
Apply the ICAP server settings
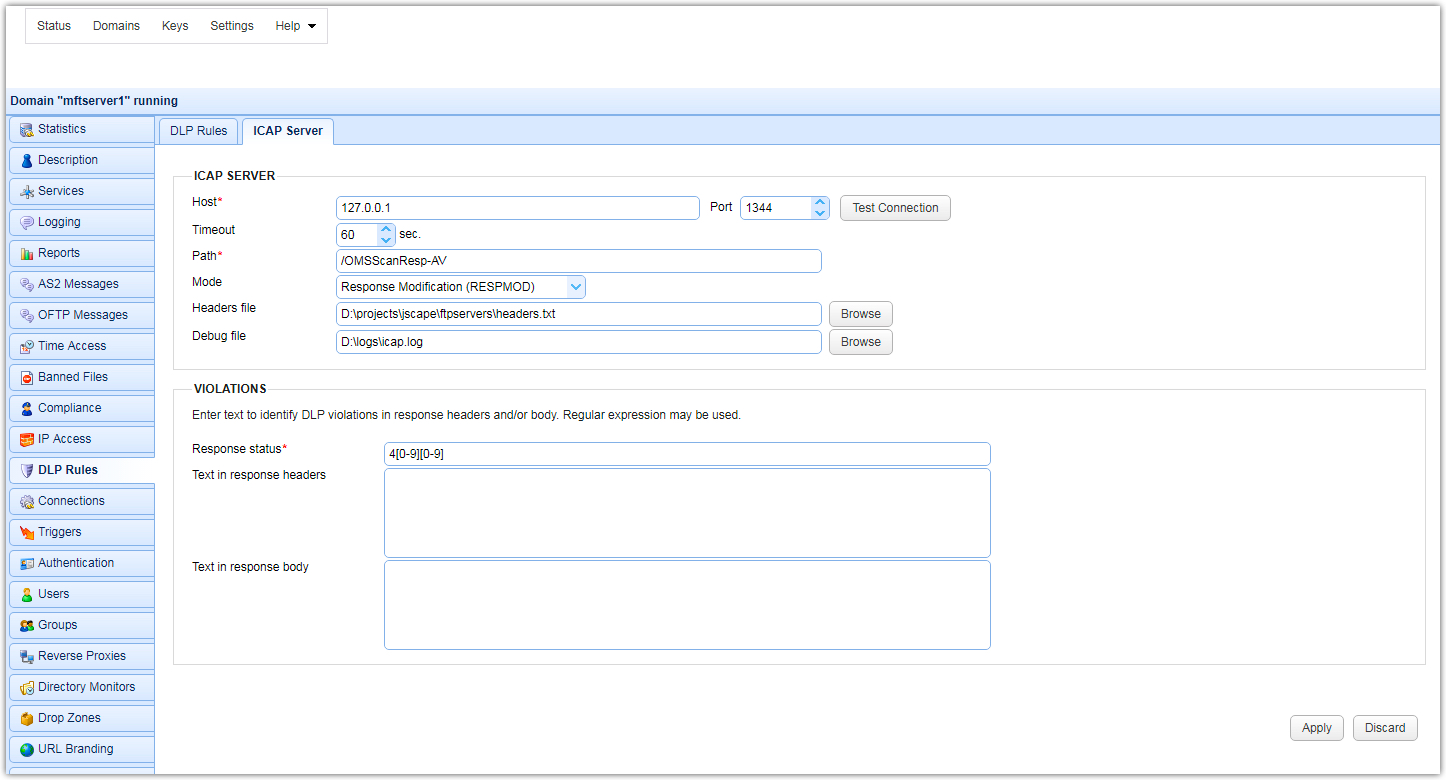point(1316,728)
